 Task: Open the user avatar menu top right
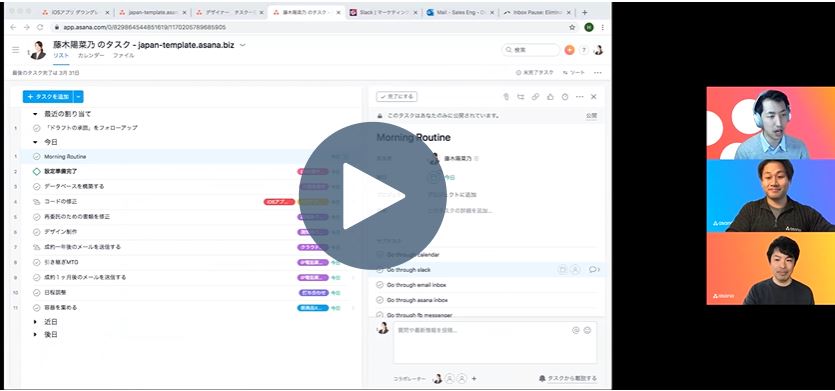599,50
